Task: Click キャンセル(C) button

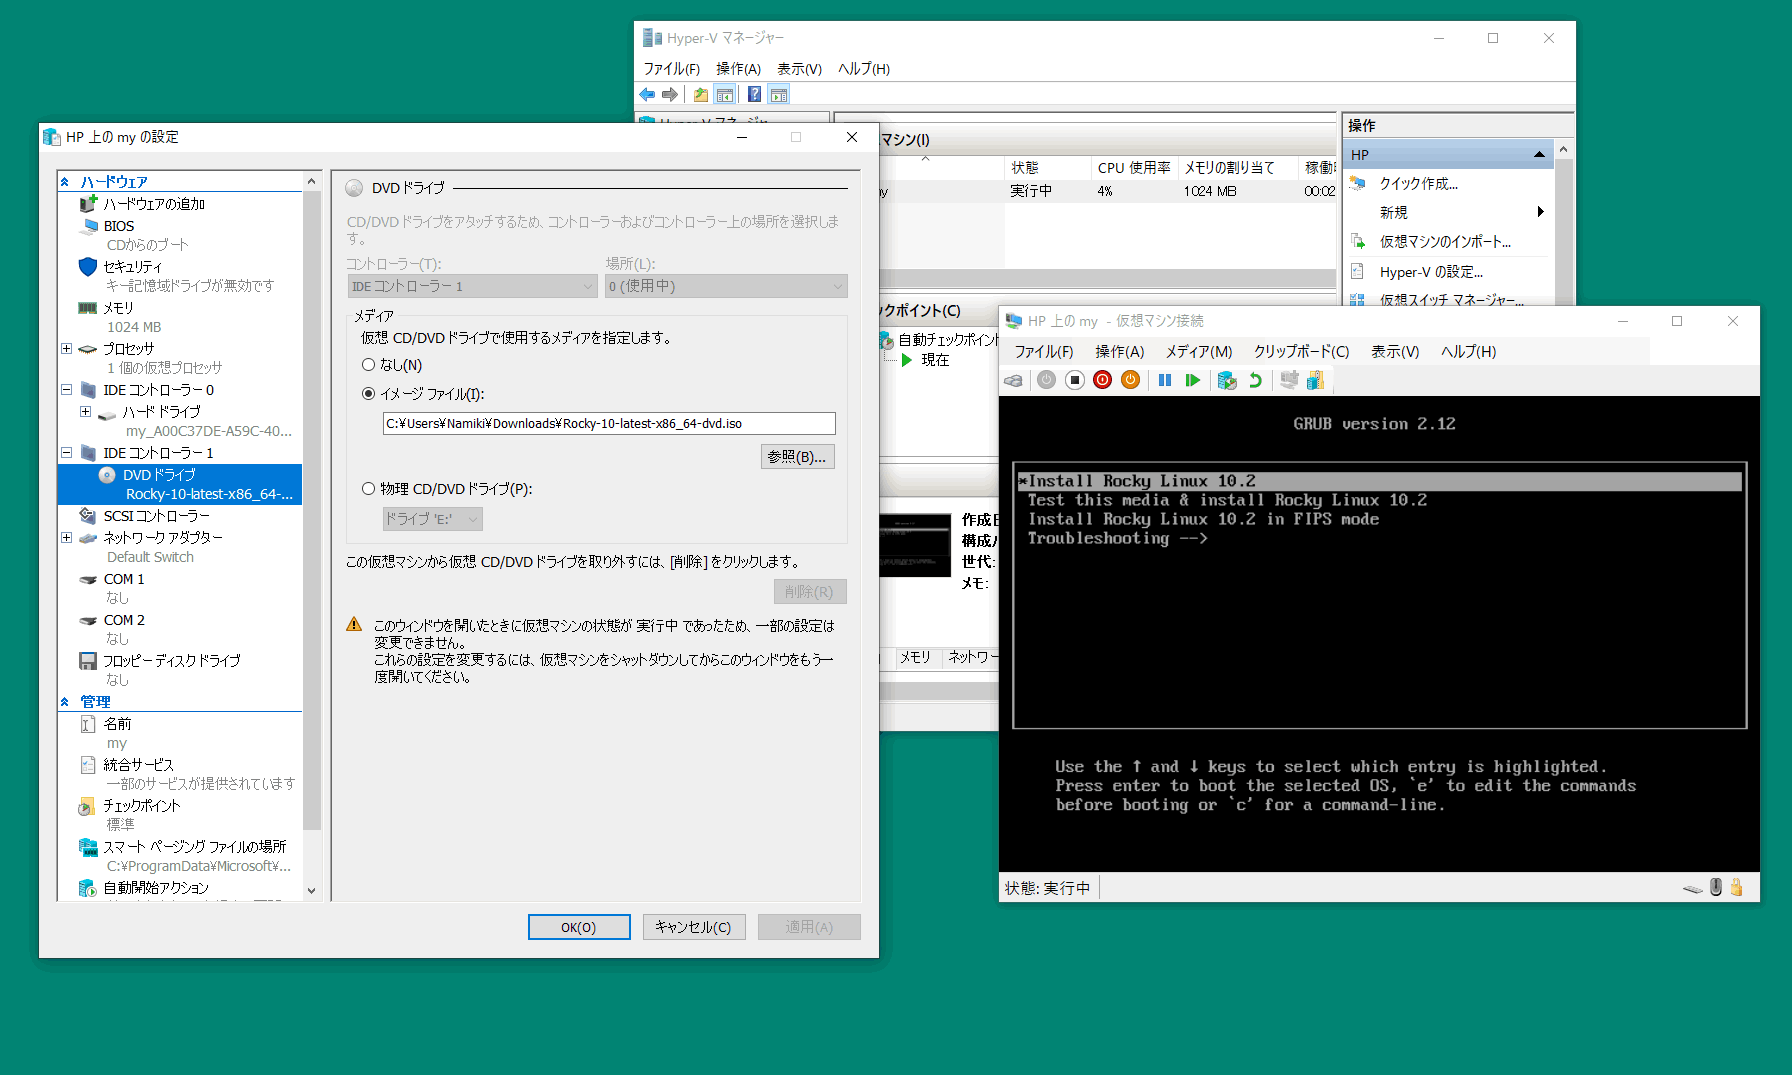Action: 694,927
